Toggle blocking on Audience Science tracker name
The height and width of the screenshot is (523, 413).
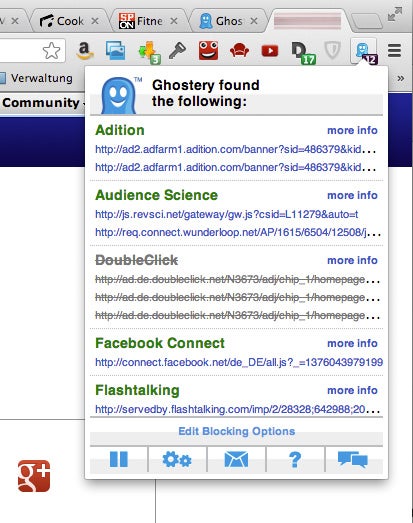[156, 195]
